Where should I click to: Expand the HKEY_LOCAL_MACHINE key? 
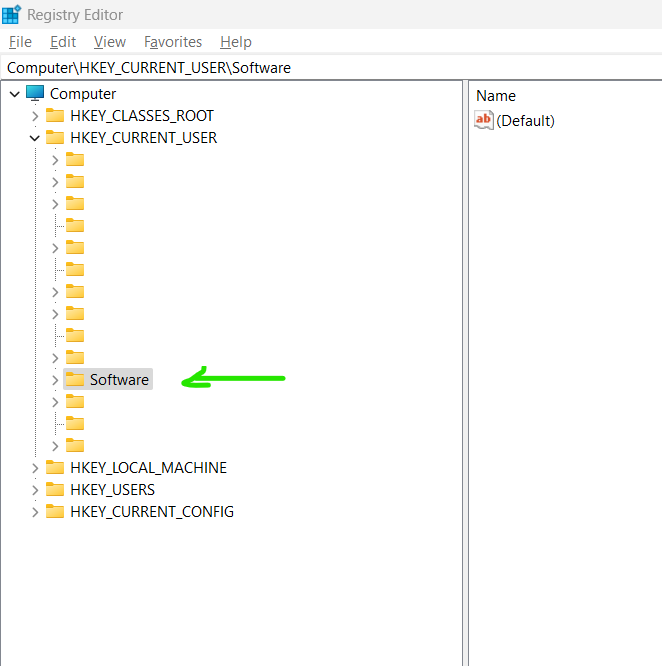35,468
